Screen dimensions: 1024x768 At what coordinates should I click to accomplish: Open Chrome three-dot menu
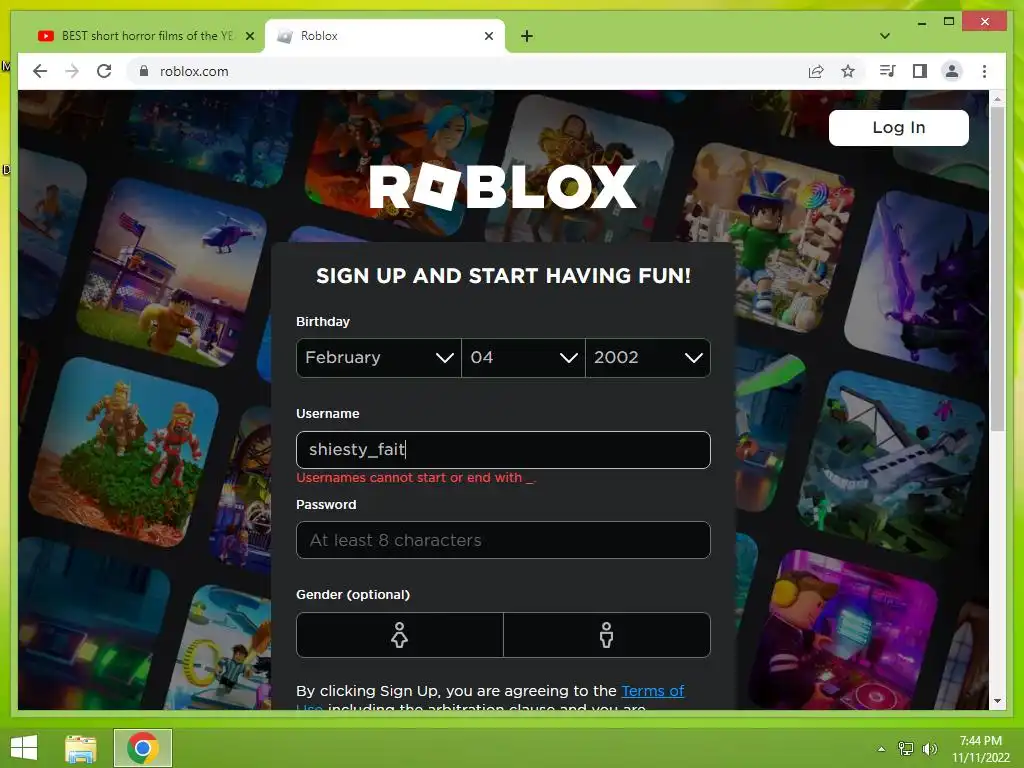click(x=984, y=71)
